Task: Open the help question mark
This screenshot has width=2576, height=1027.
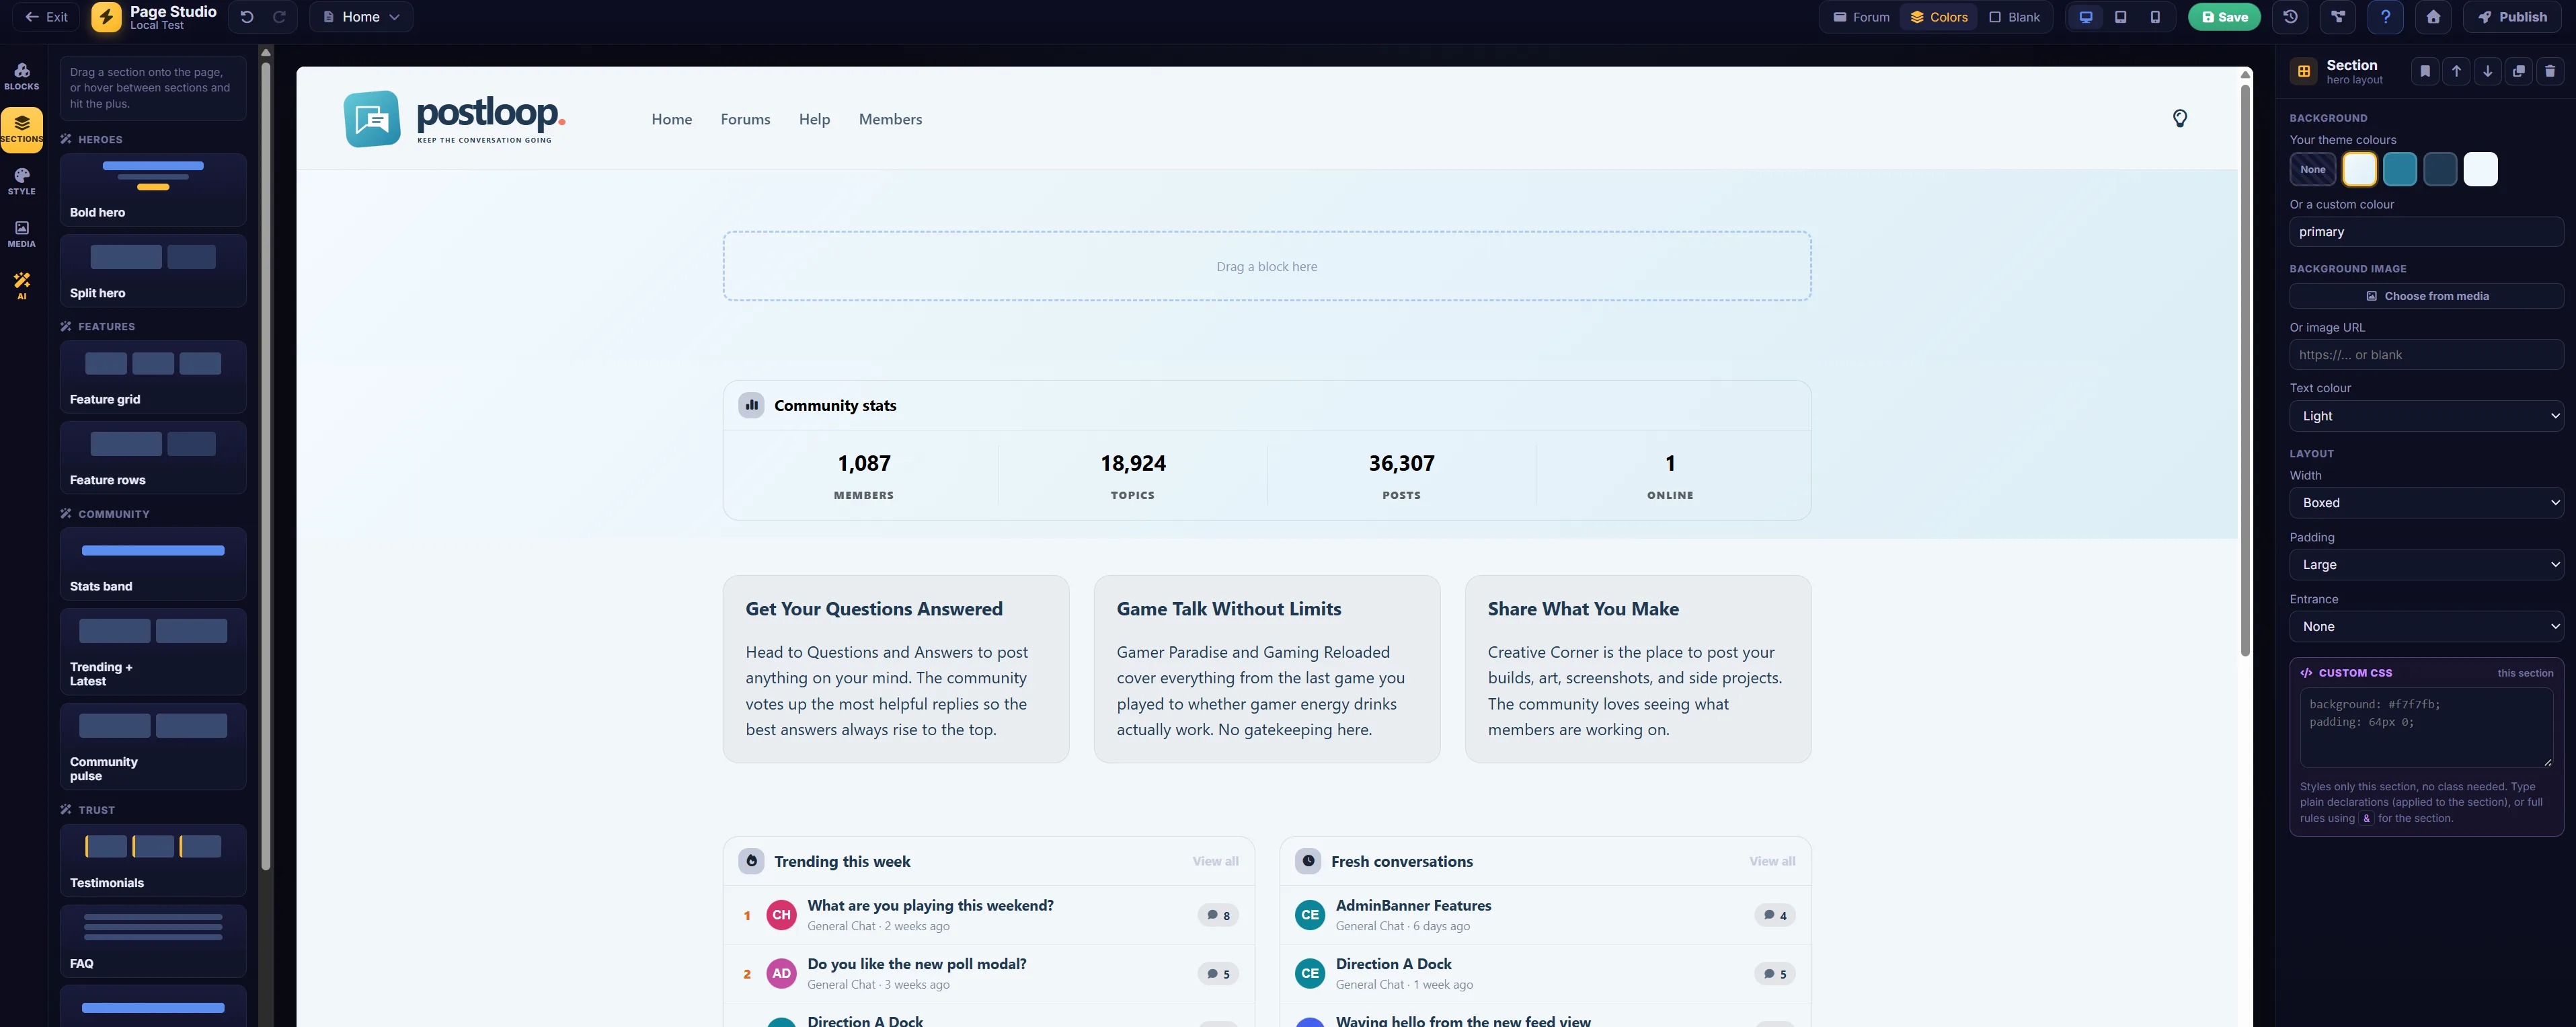Action: 2385,17
